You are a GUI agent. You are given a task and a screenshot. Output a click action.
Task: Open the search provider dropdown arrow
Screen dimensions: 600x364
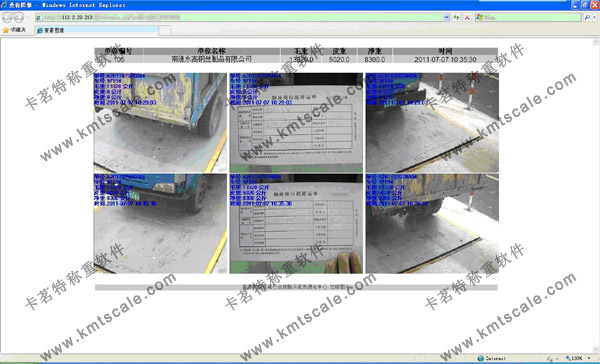click(x=595, y=17)
